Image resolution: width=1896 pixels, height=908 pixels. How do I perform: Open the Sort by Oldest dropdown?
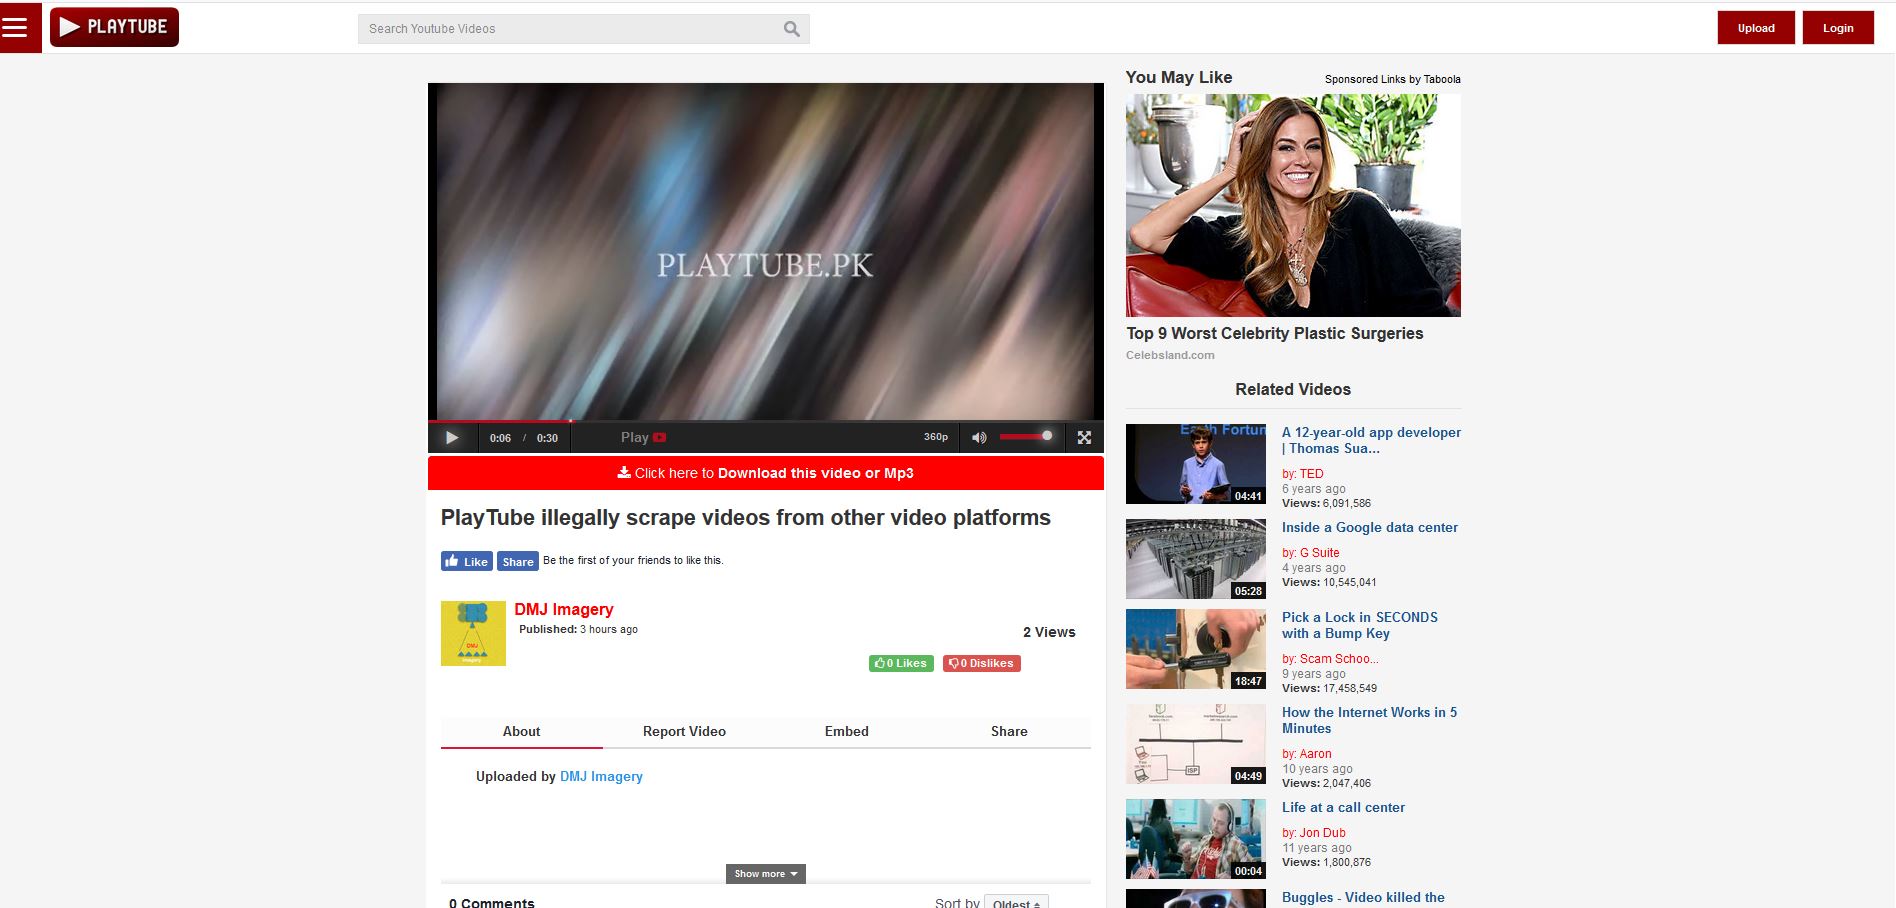click(1016, 903)
